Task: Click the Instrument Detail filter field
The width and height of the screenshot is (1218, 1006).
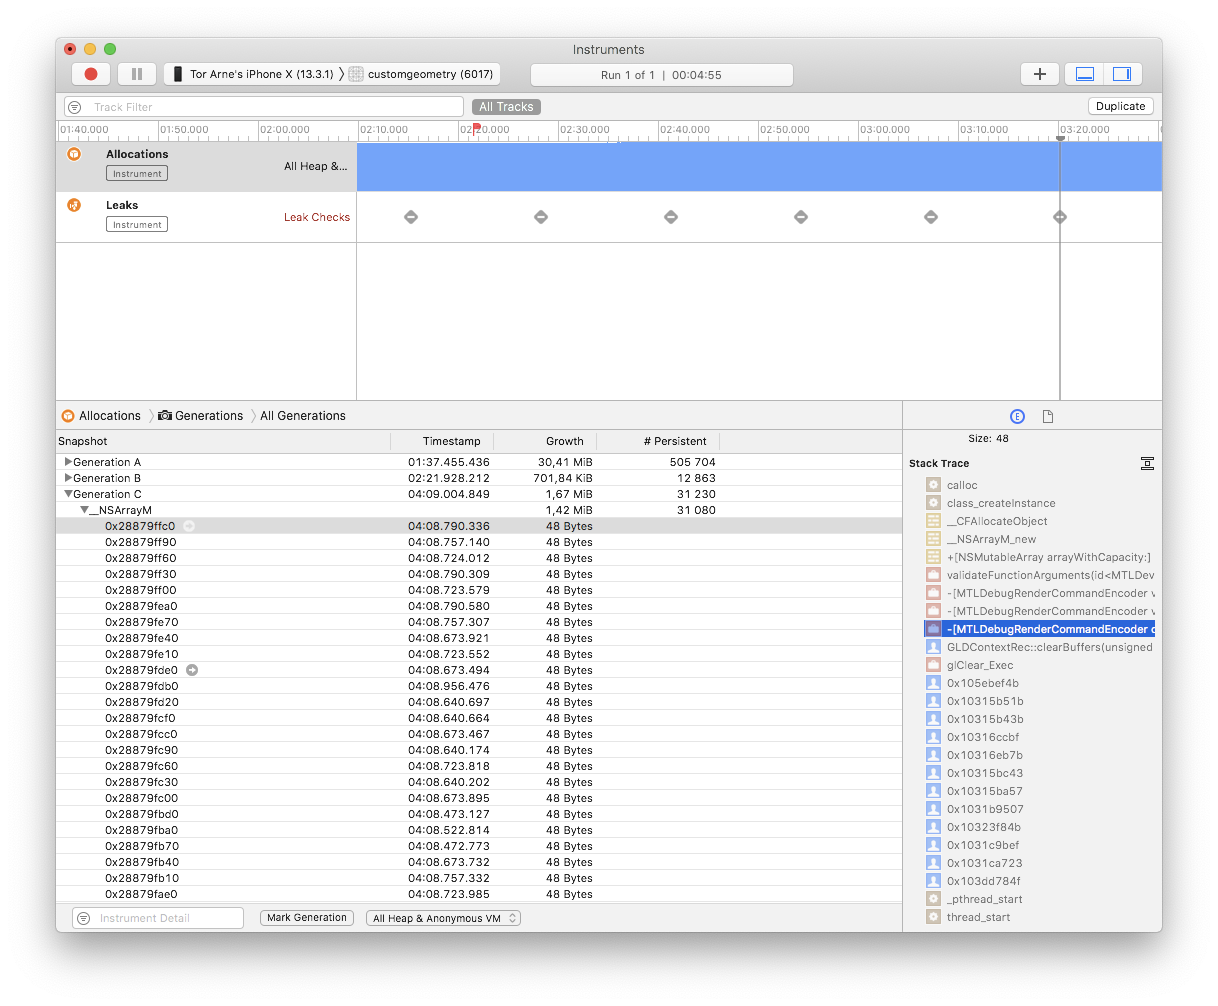Action: [158, 918]
